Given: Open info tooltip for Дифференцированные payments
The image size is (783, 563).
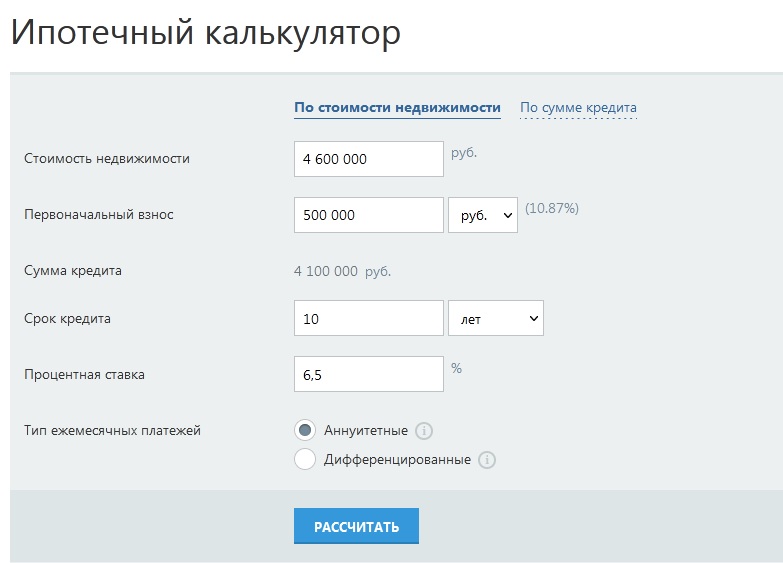Looking at the screenshot, I should click(487, 460).
